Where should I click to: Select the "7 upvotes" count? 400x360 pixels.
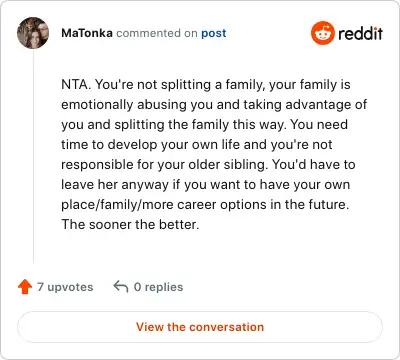65,287
